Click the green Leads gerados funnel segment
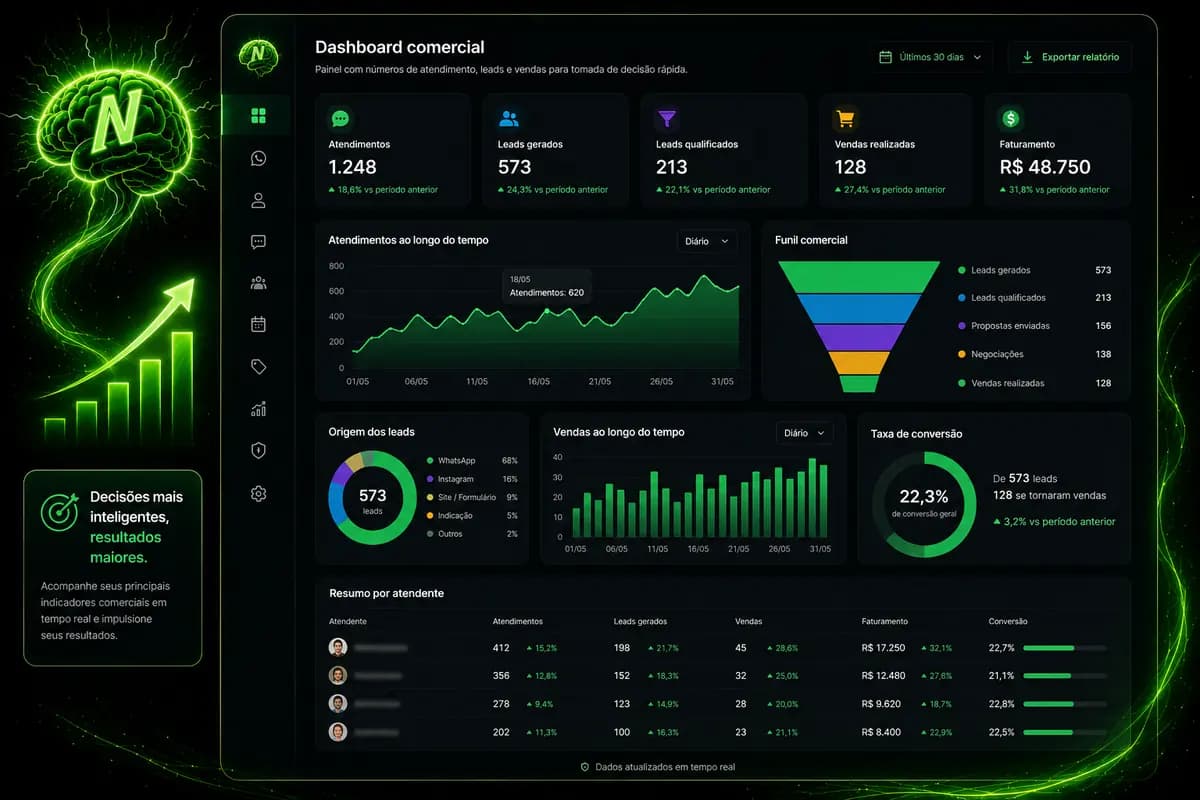Screen dimensions: 1200x800 [x=859, y=276]
